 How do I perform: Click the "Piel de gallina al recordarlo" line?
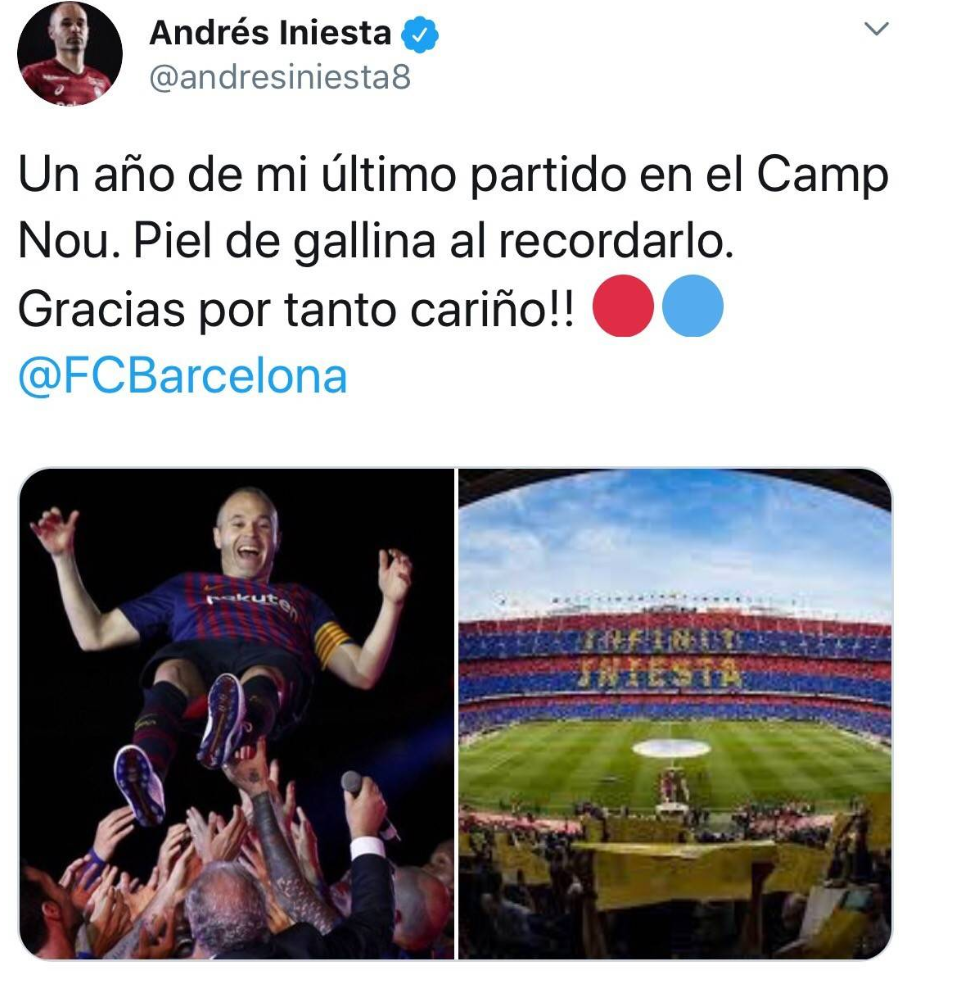(x=433, y=242)
